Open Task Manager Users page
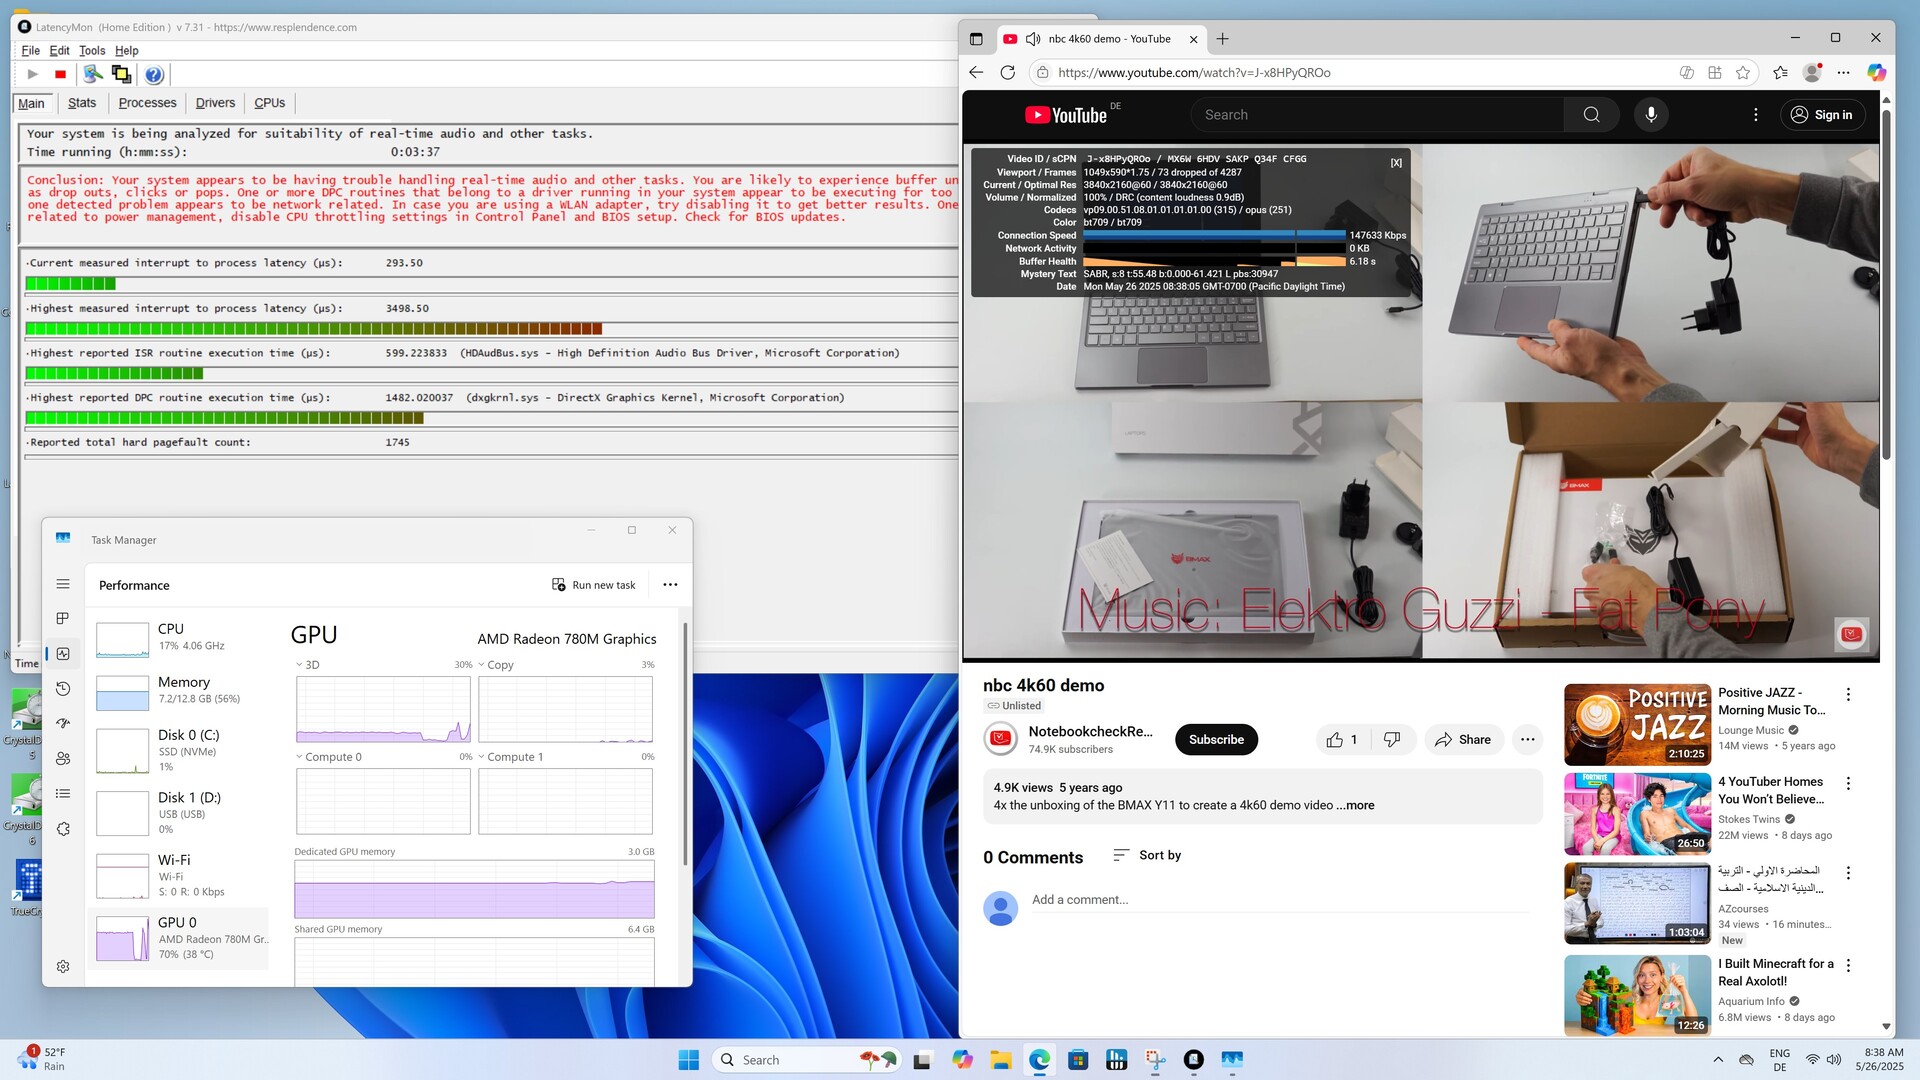 pyautogui.click(x=63, y=758)
